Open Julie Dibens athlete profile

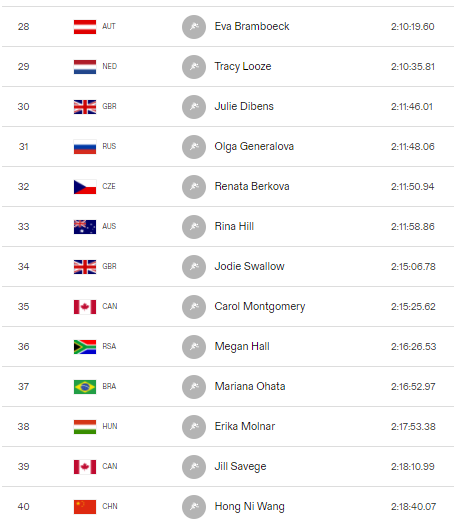click(x=244, y=106)
